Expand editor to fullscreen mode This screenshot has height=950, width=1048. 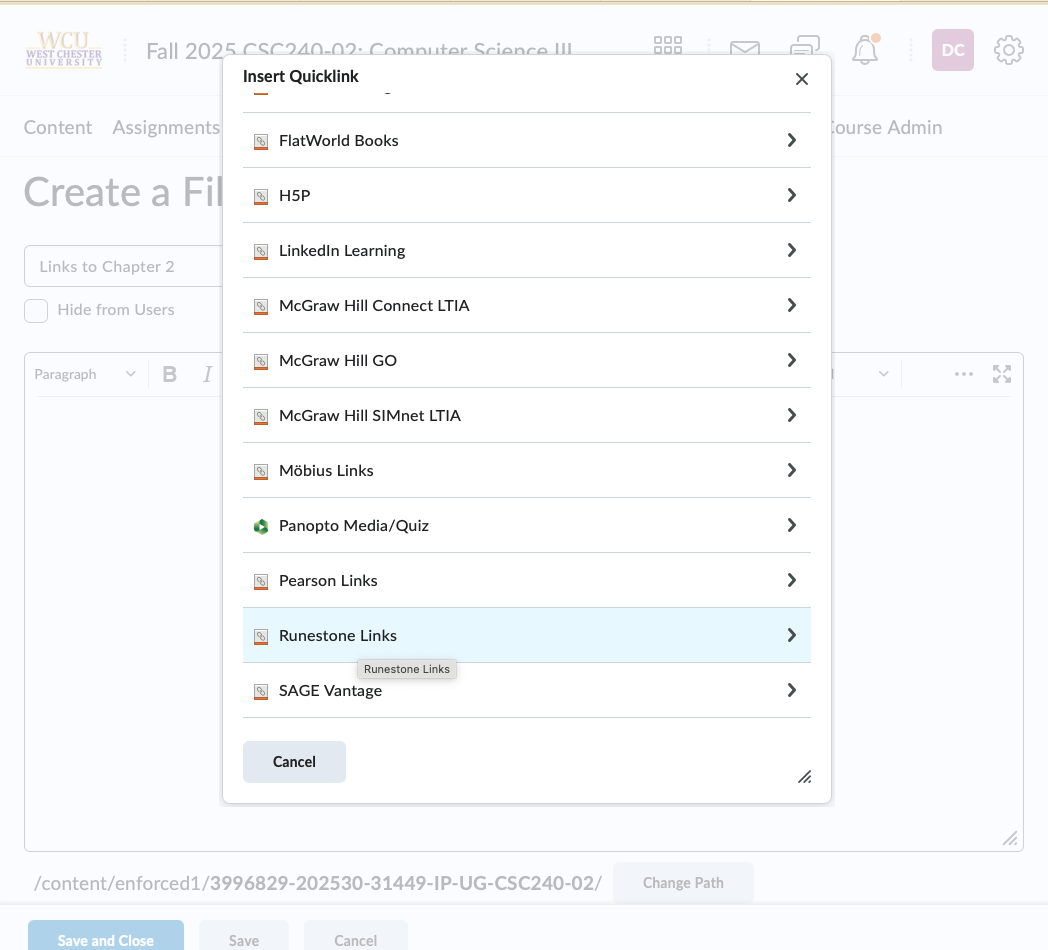(x=1001, y=374)
